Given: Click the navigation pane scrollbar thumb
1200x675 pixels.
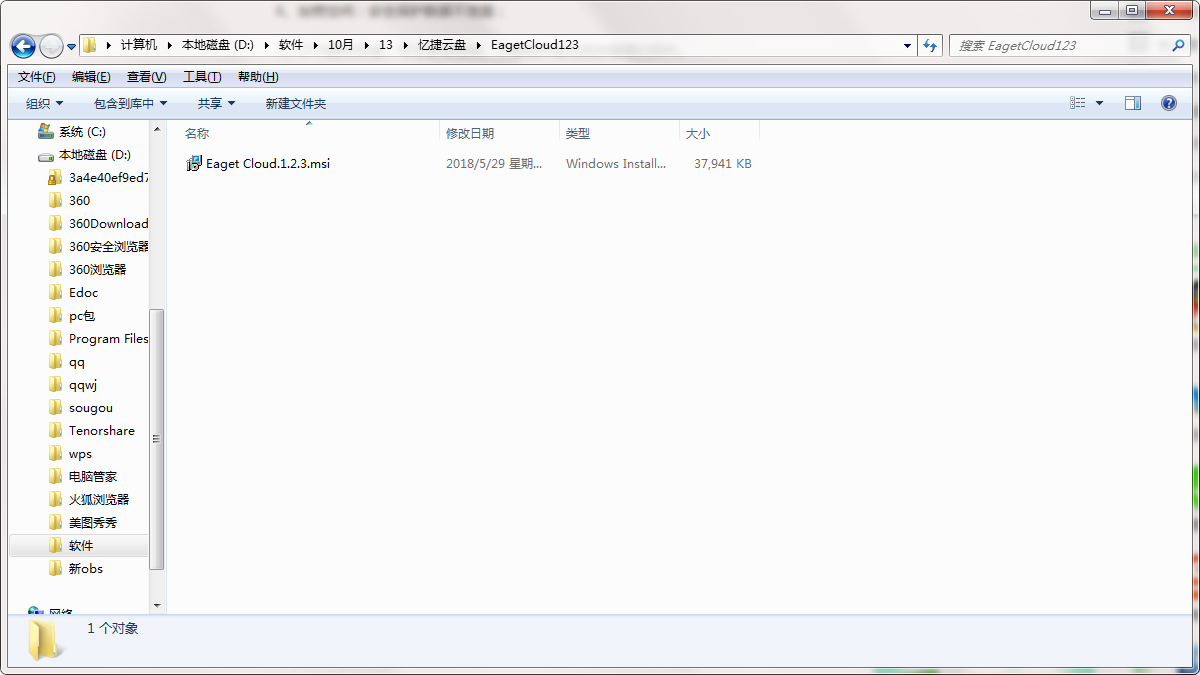Looking at the screenshot, I should 156,440.
